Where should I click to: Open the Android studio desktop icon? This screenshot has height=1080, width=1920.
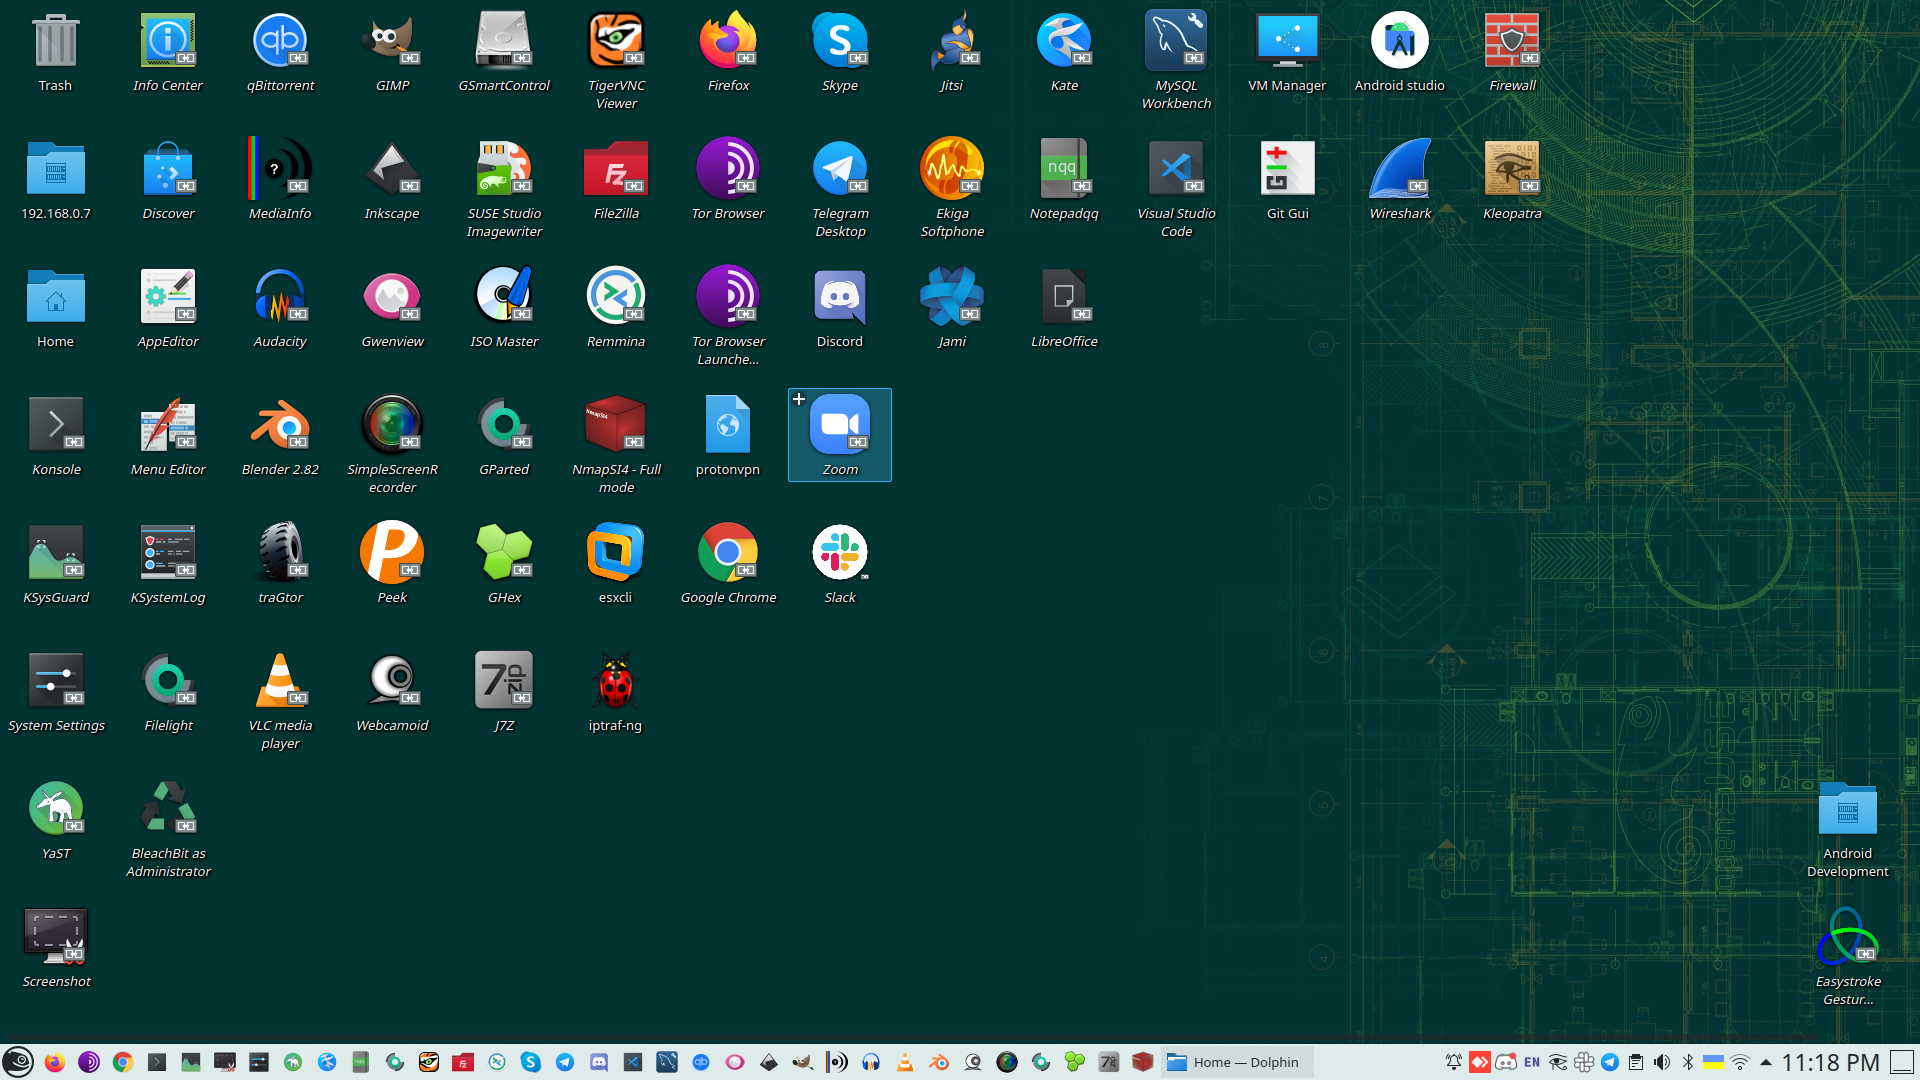tap(1399, 42)
